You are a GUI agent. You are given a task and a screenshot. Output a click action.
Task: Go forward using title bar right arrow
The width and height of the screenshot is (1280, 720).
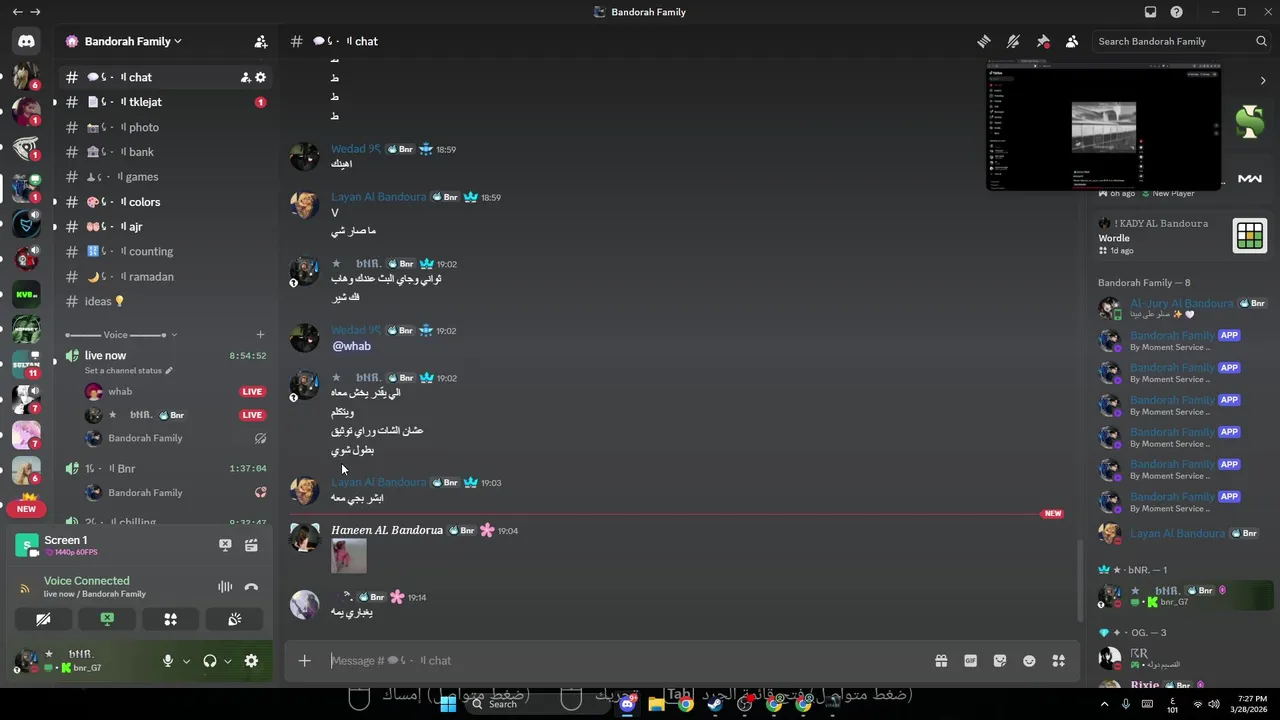pyautogui.click(x=36, y=12)
